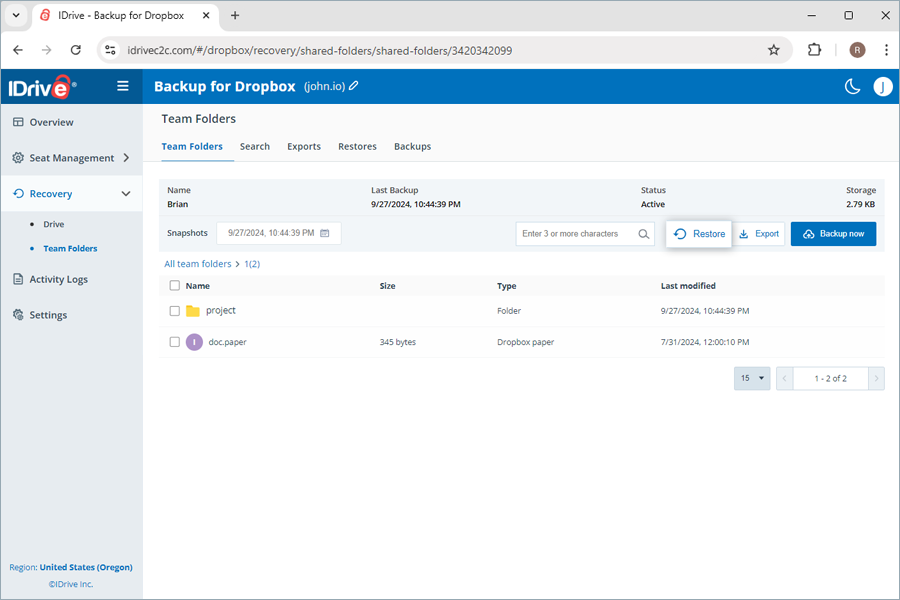
Task: Check the checkbox next to doc.paper
Action: tap(174, 342)
